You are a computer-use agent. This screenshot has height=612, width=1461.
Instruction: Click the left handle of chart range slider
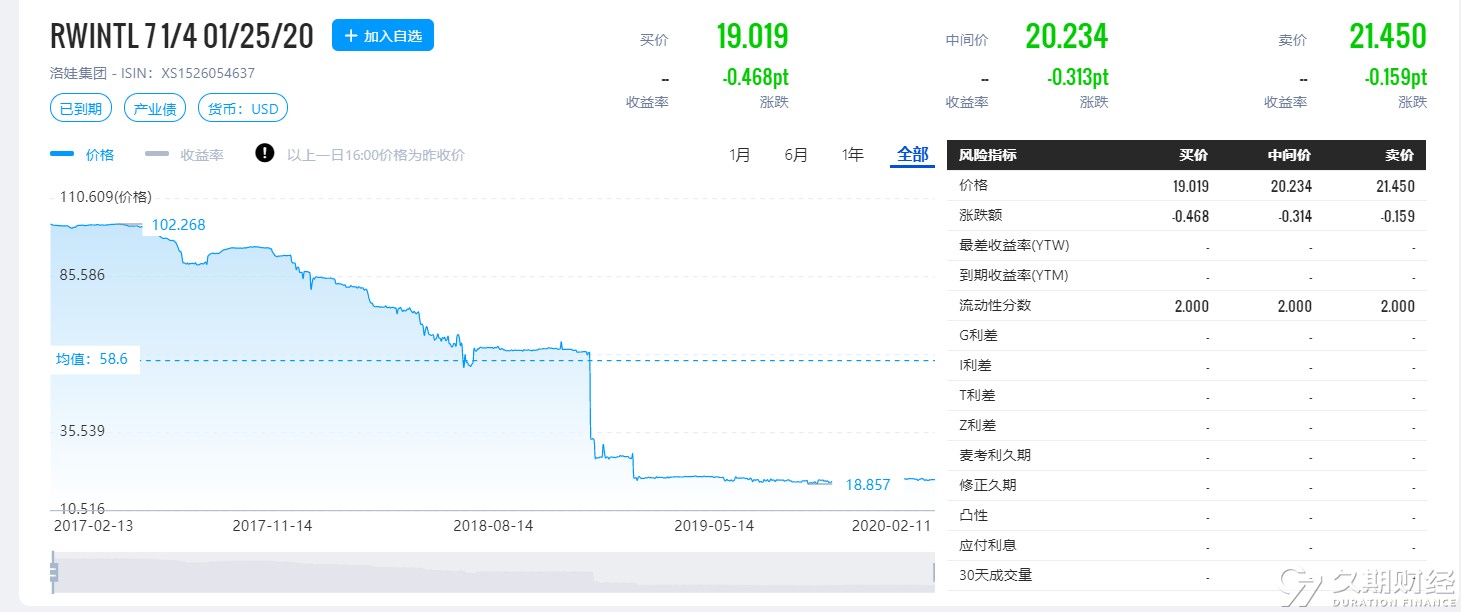tap(54, 572)
